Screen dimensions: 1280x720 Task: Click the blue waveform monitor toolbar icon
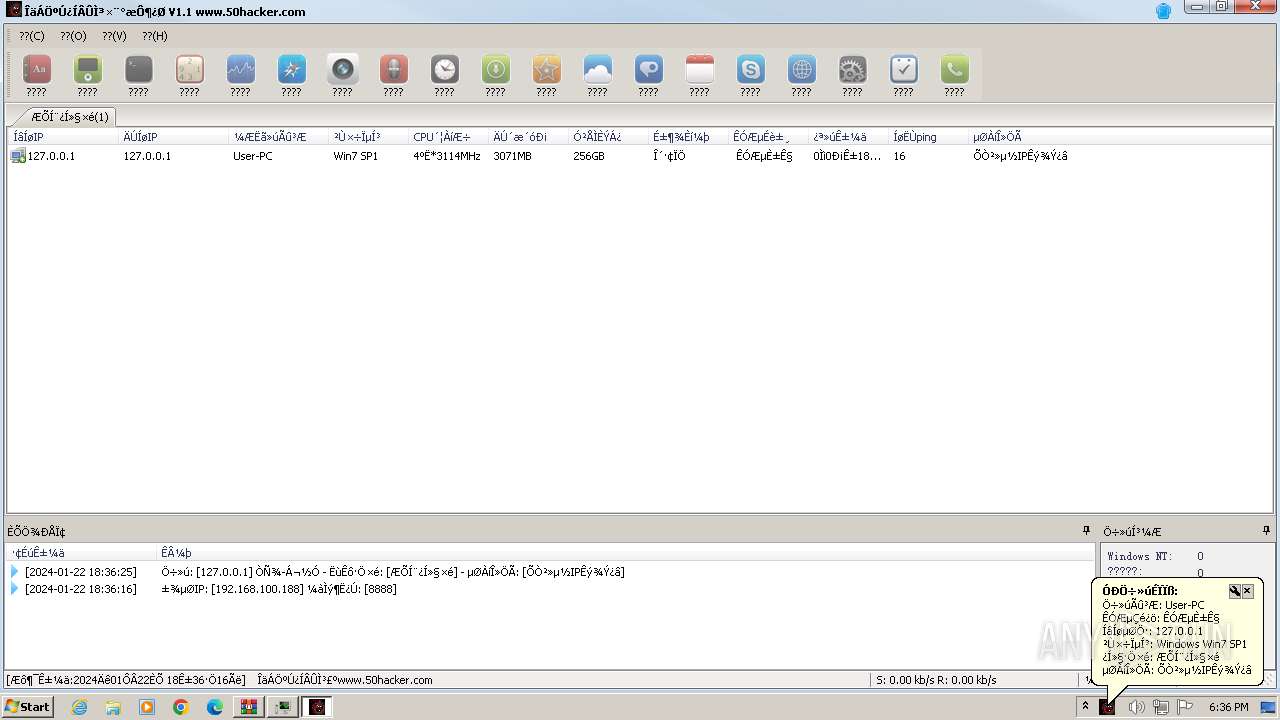pos(241,69)
